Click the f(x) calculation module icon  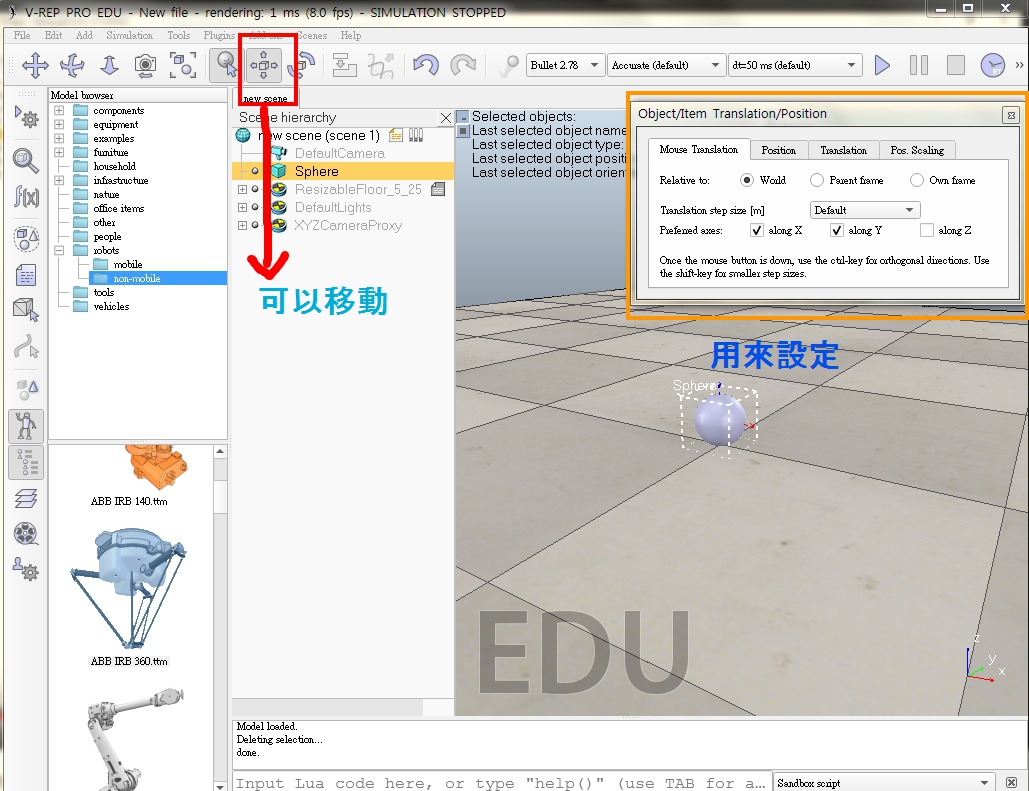(27, 196)
